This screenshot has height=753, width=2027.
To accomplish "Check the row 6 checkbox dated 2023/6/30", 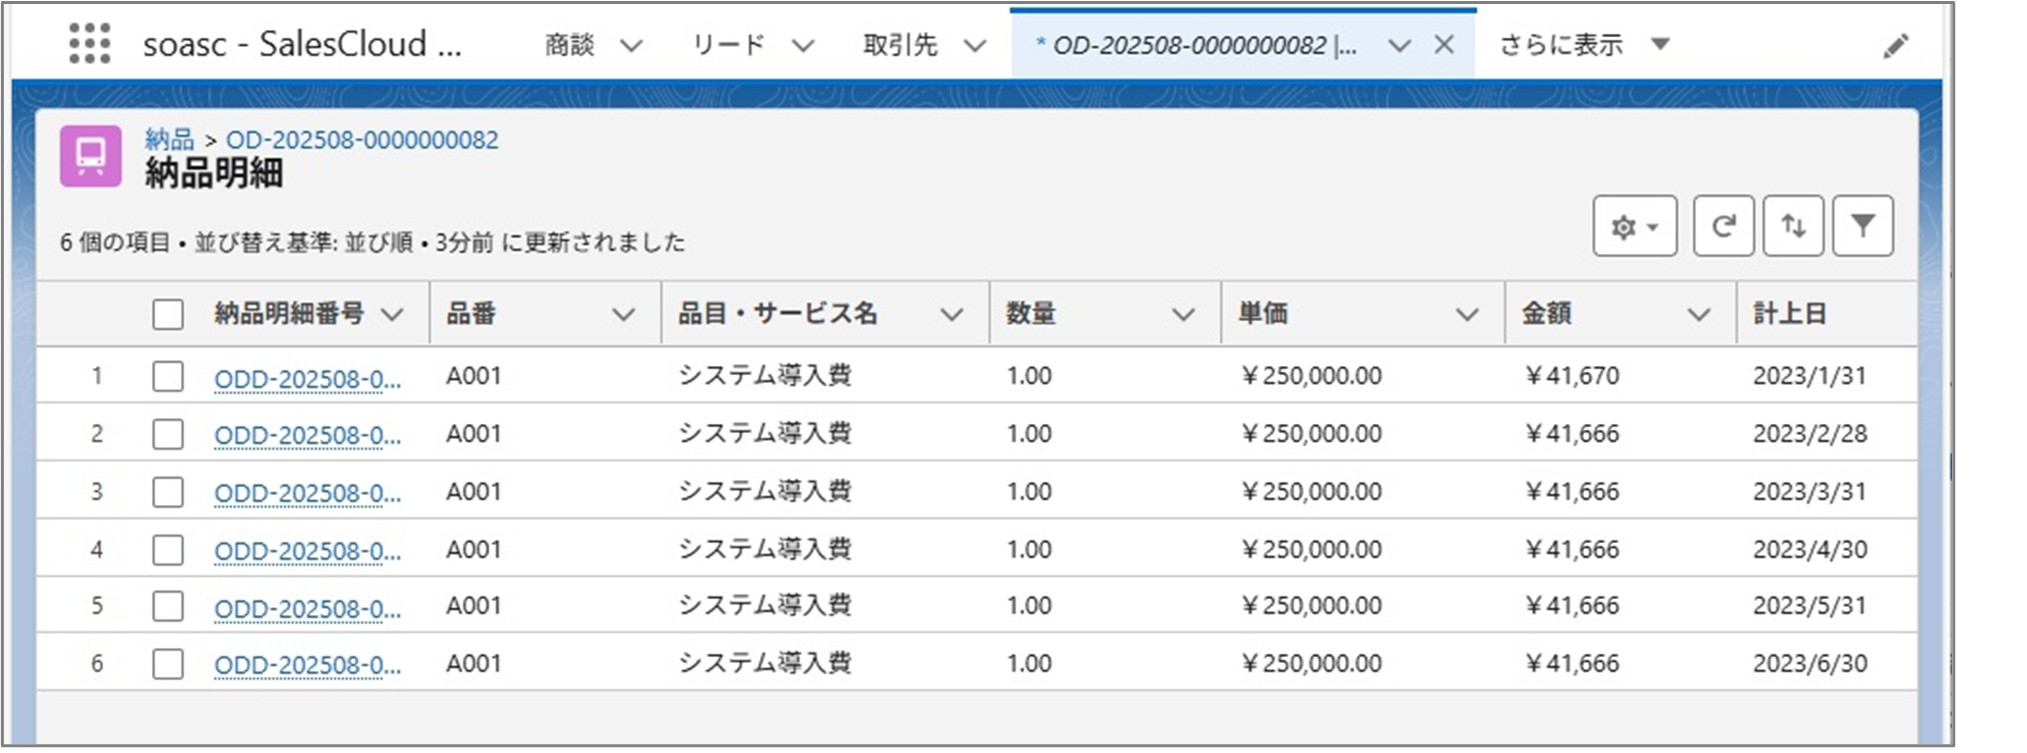I will 168,664.
